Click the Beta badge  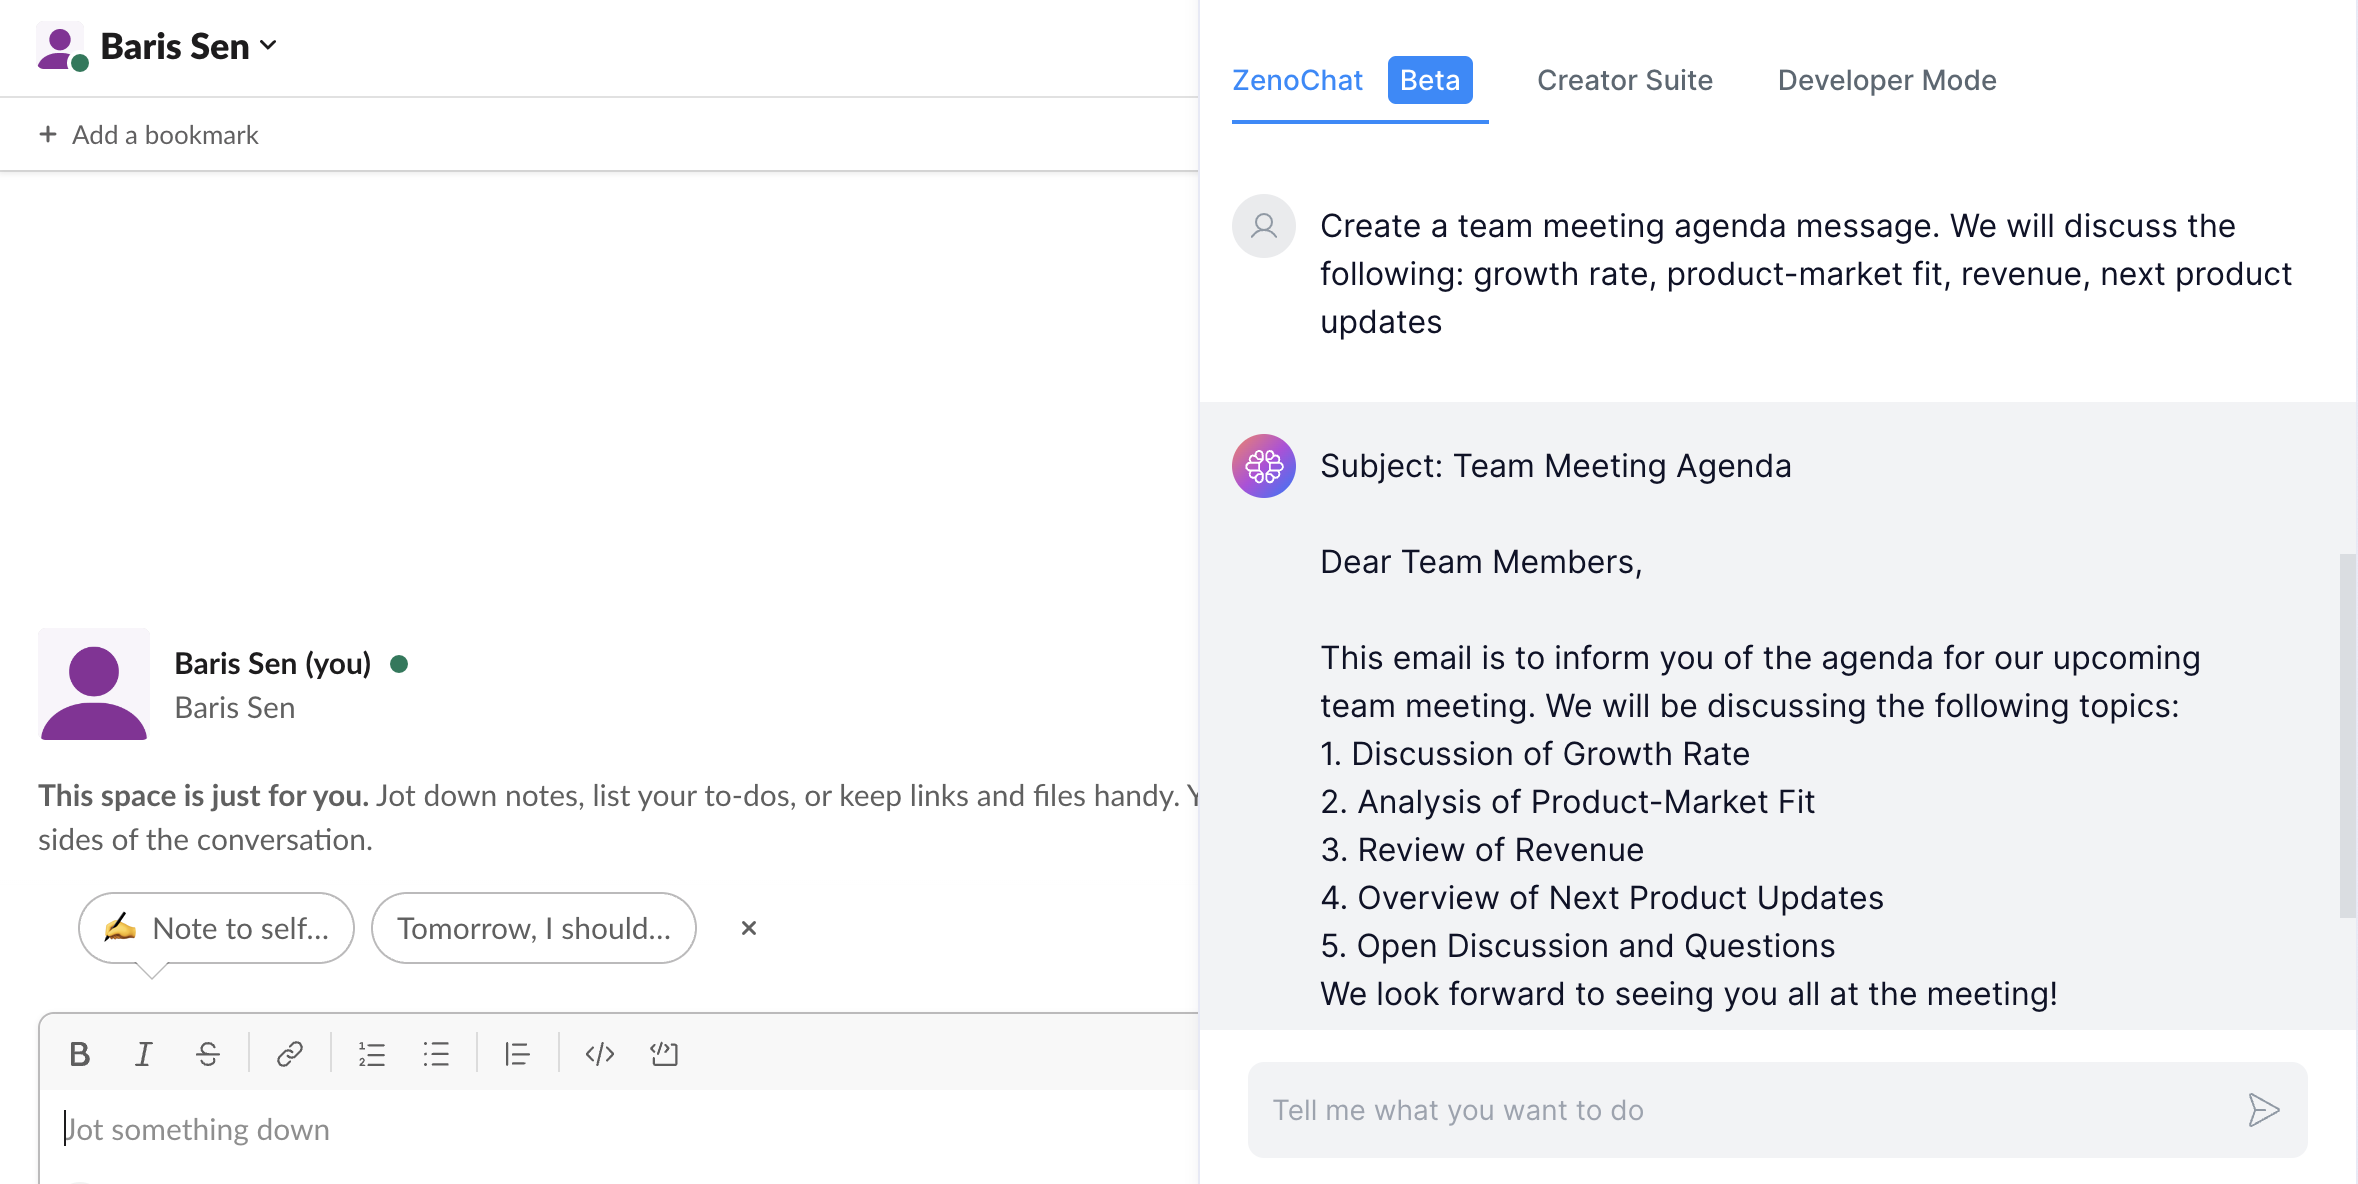[1430, 80]
